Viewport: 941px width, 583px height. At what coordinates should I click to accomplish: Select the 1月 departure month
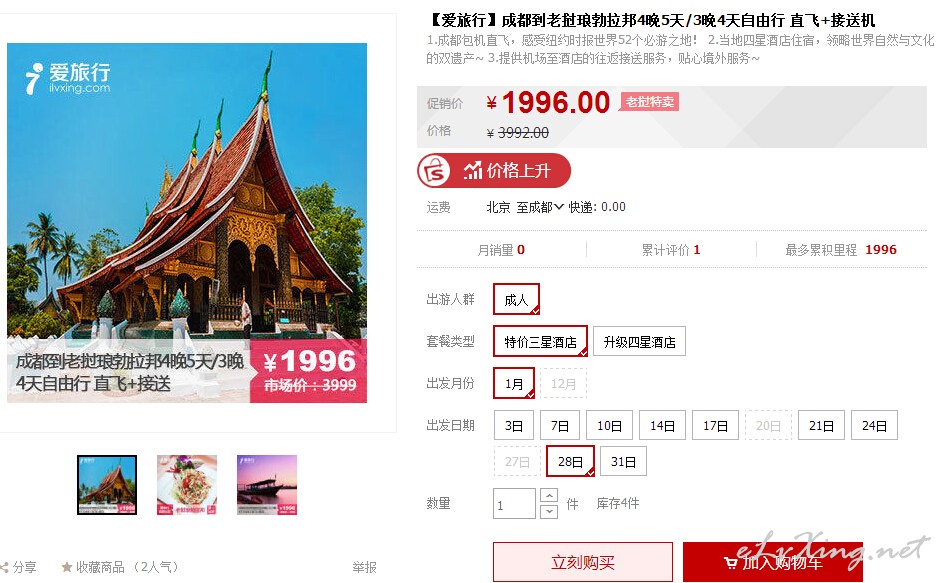pyautogui.click(x=514, y=383)
